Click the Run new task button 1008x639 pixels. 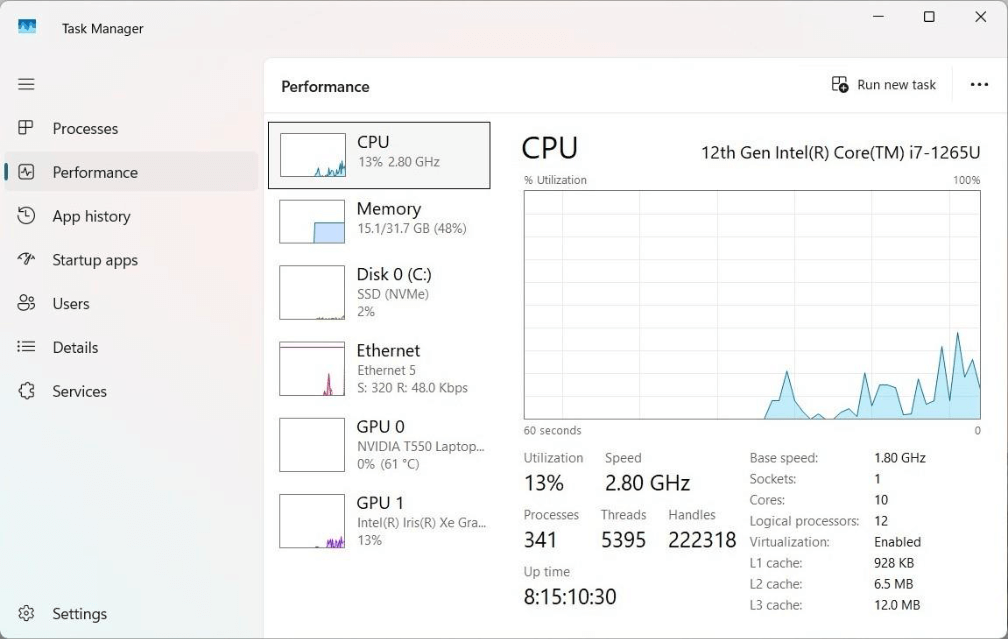click(x=884, y=85)
